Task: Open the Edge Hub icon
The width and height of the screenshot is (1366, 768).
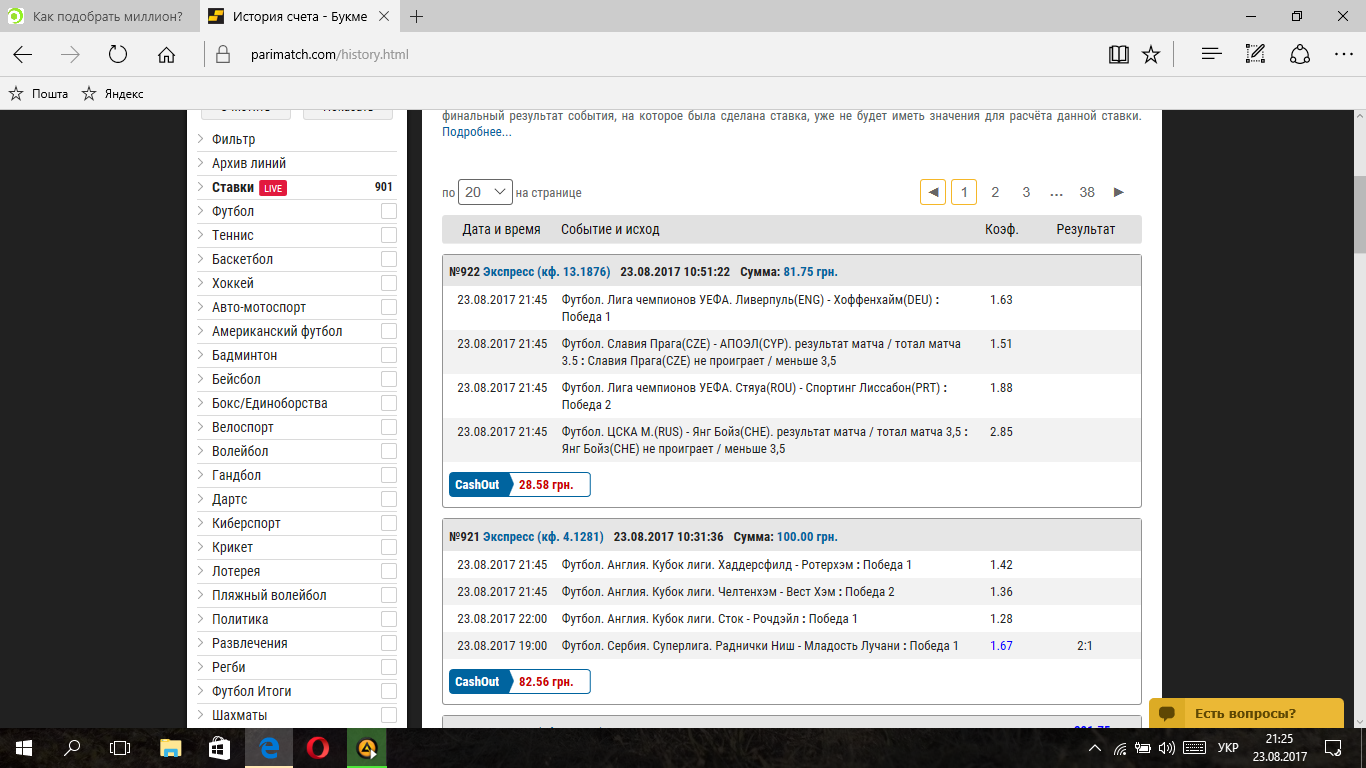Action: (x=1212, y=55)
